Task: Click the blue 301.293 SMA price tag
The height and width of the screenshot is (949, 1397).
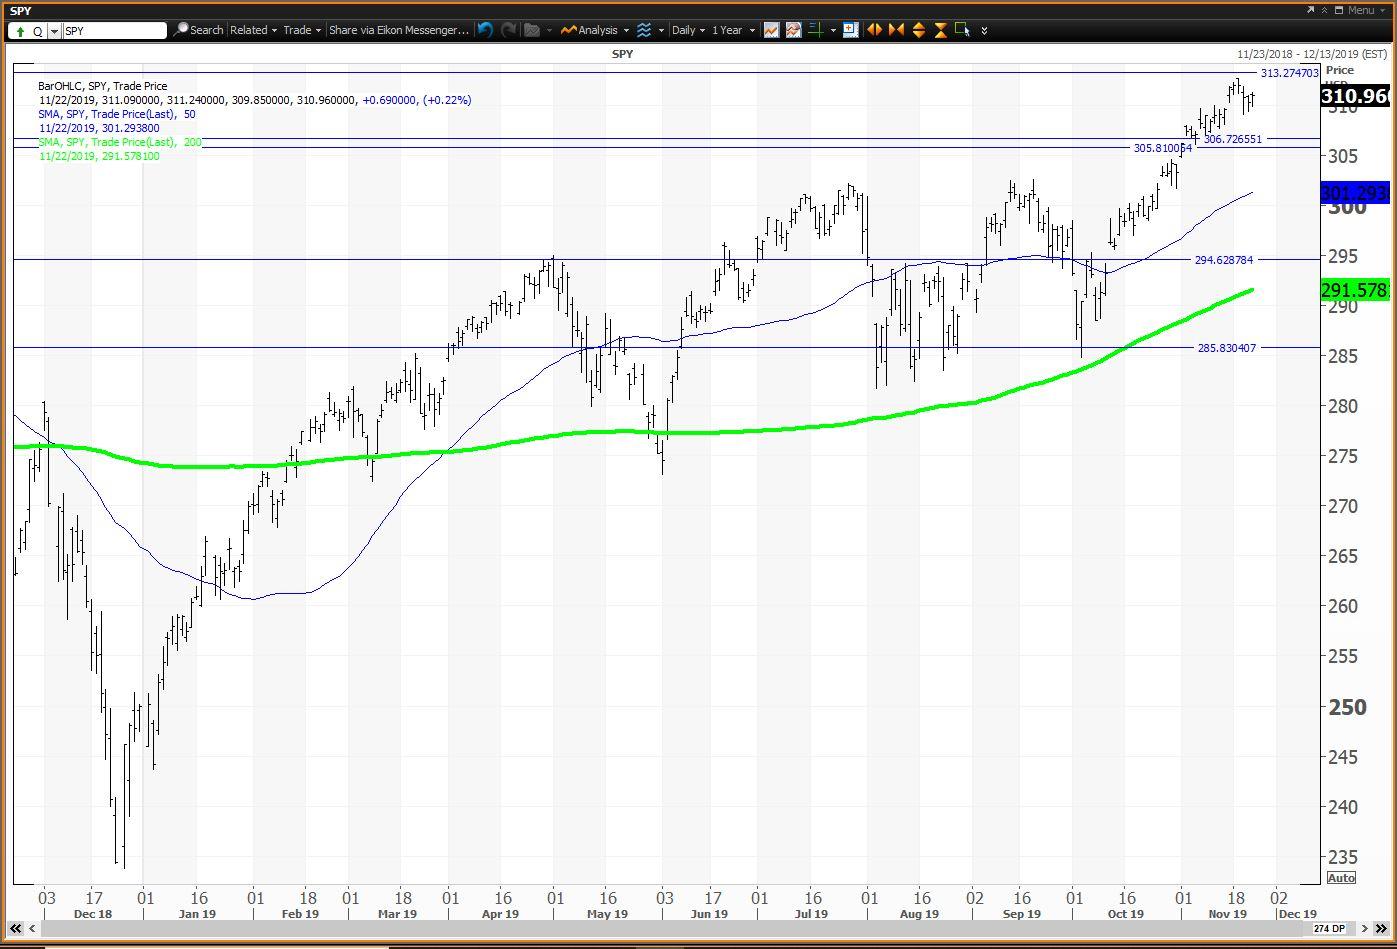Action: coord(1355,193)
